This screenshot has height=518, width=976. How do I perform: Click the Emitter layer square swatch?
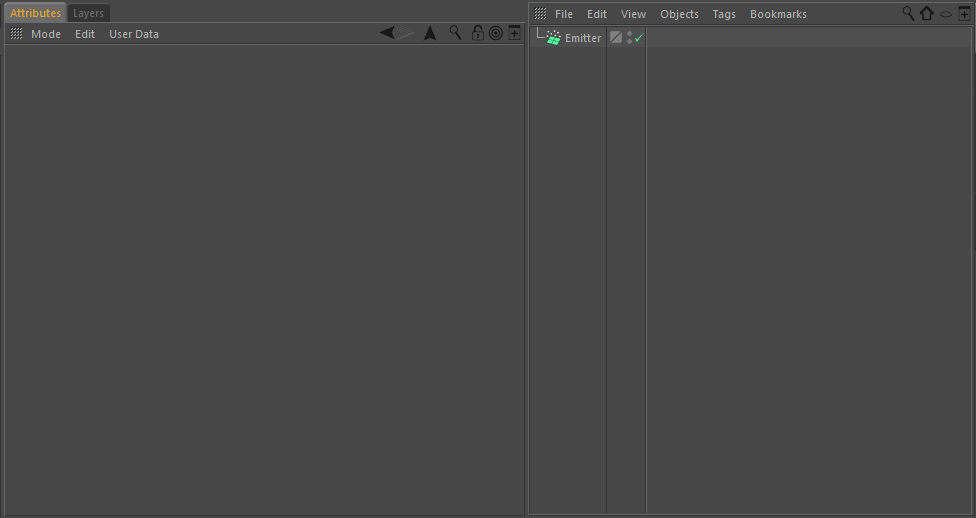pos(616,37)
